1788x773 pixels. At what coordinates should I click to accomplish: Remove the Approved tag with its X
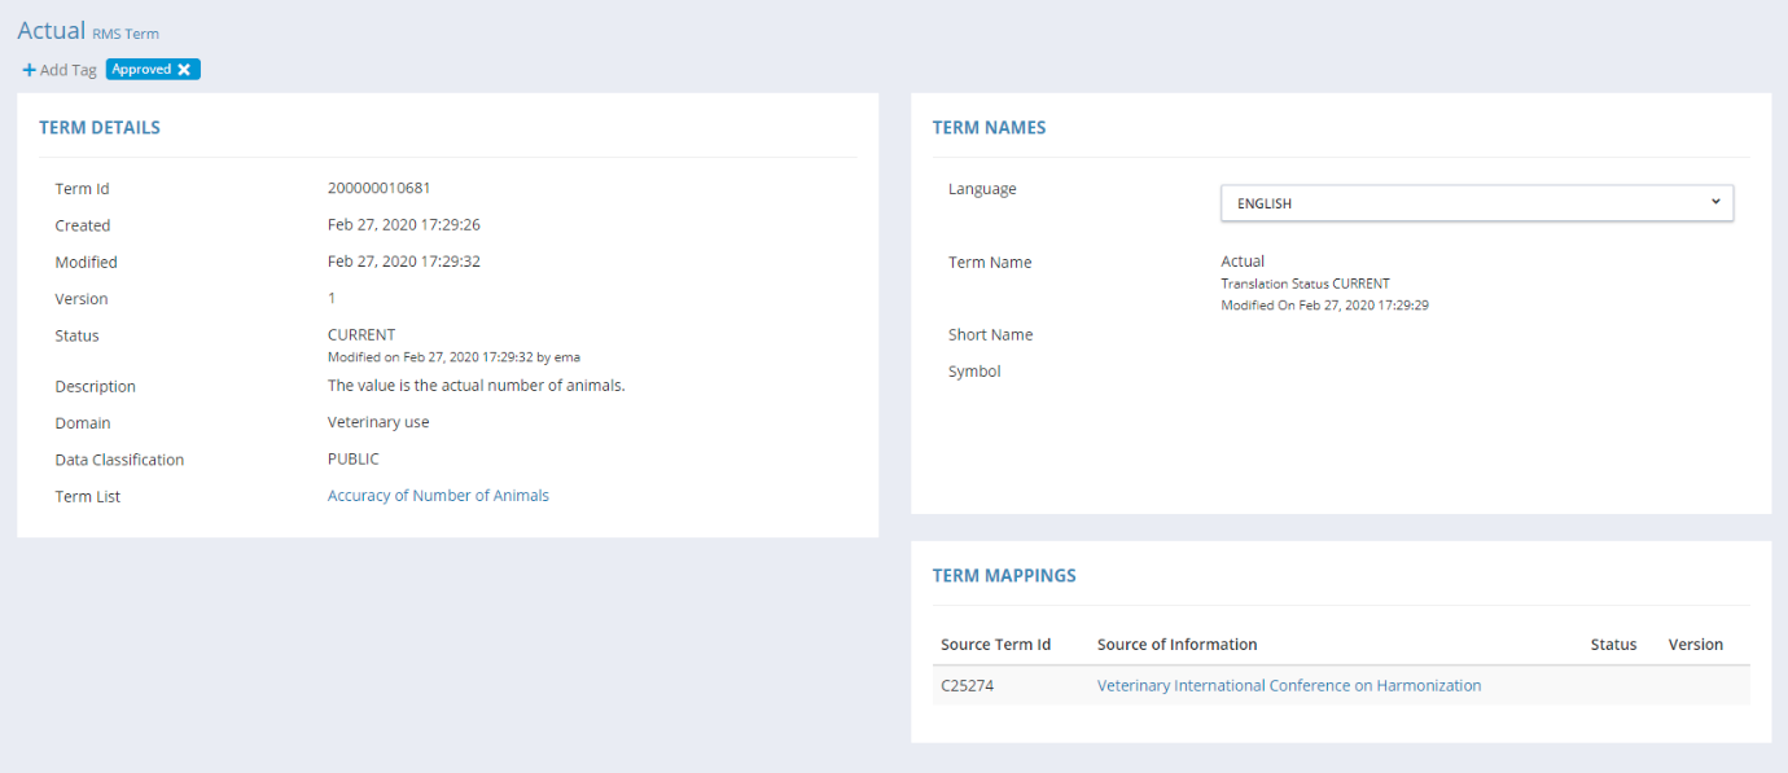184,70
